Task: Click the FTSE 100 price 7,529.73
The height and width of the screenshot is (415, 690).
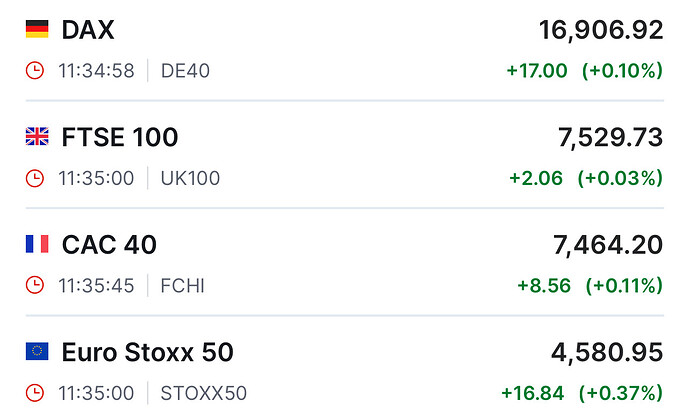Action: coord(611,137)
